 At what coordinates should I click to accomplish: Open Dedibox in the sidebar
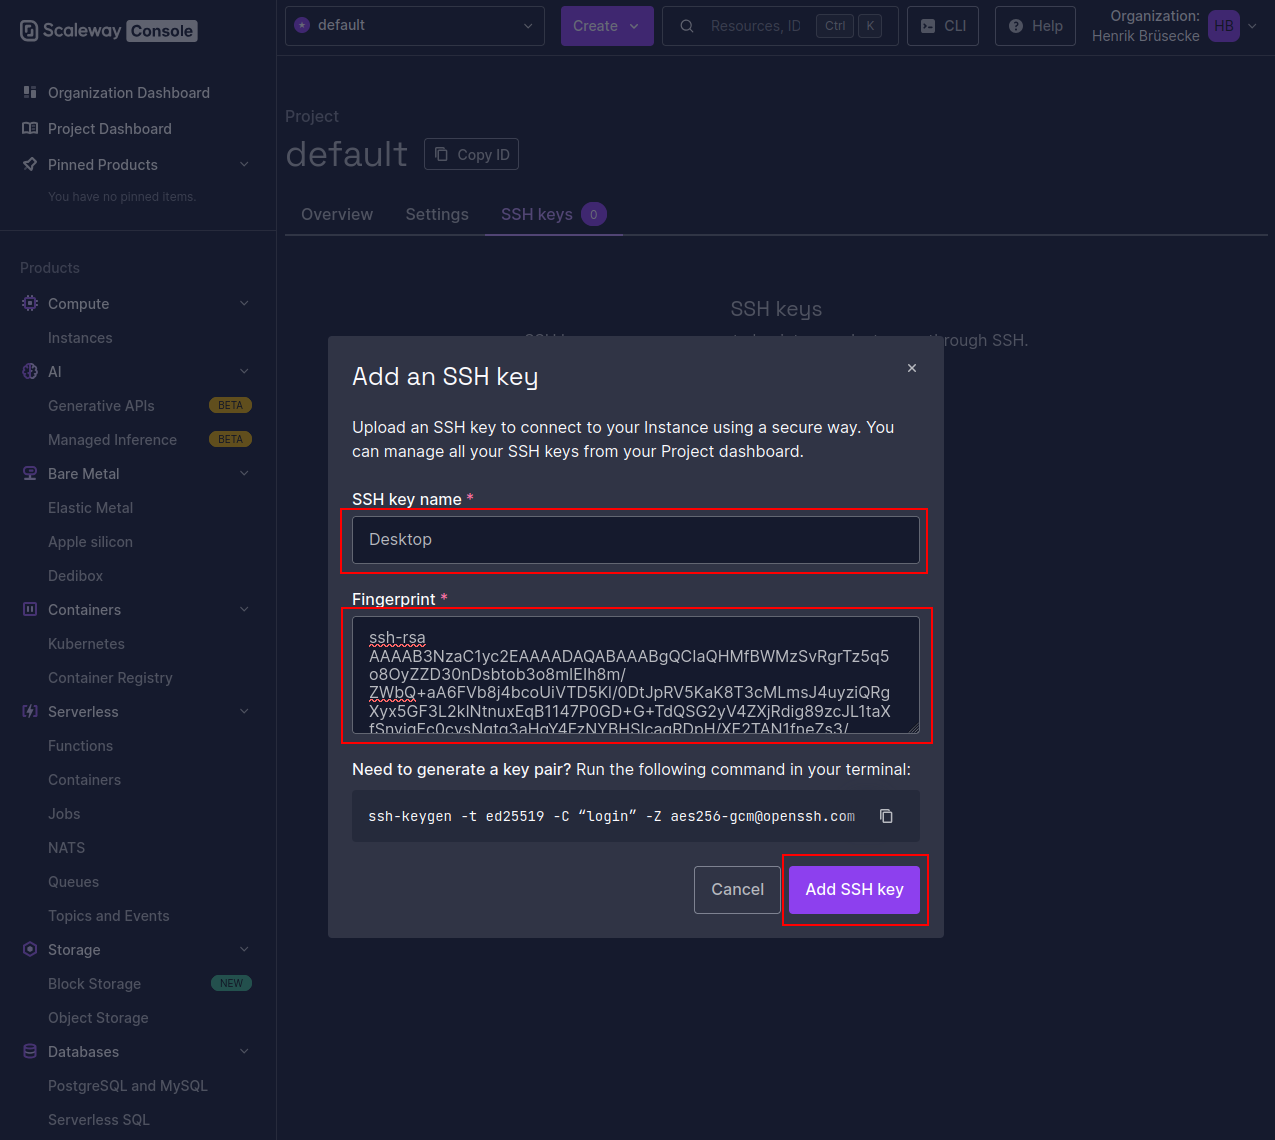[x=76, y=575]
